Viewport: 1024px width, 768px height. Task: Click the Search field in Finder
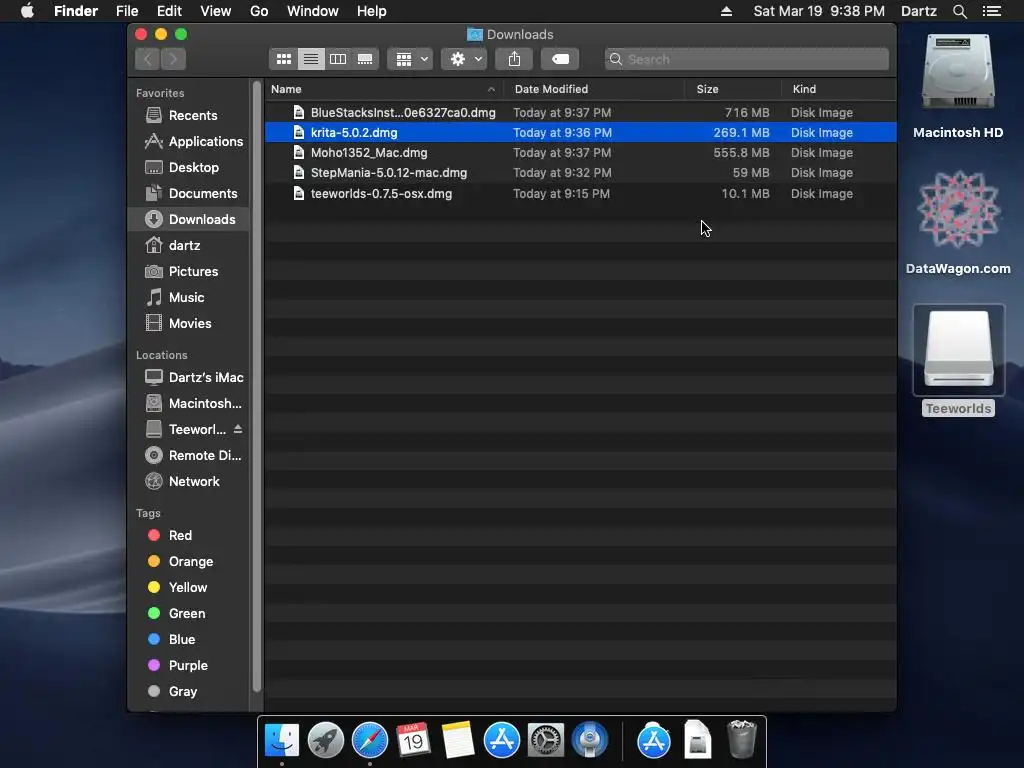pyautogui.click(x=746, y=59)
